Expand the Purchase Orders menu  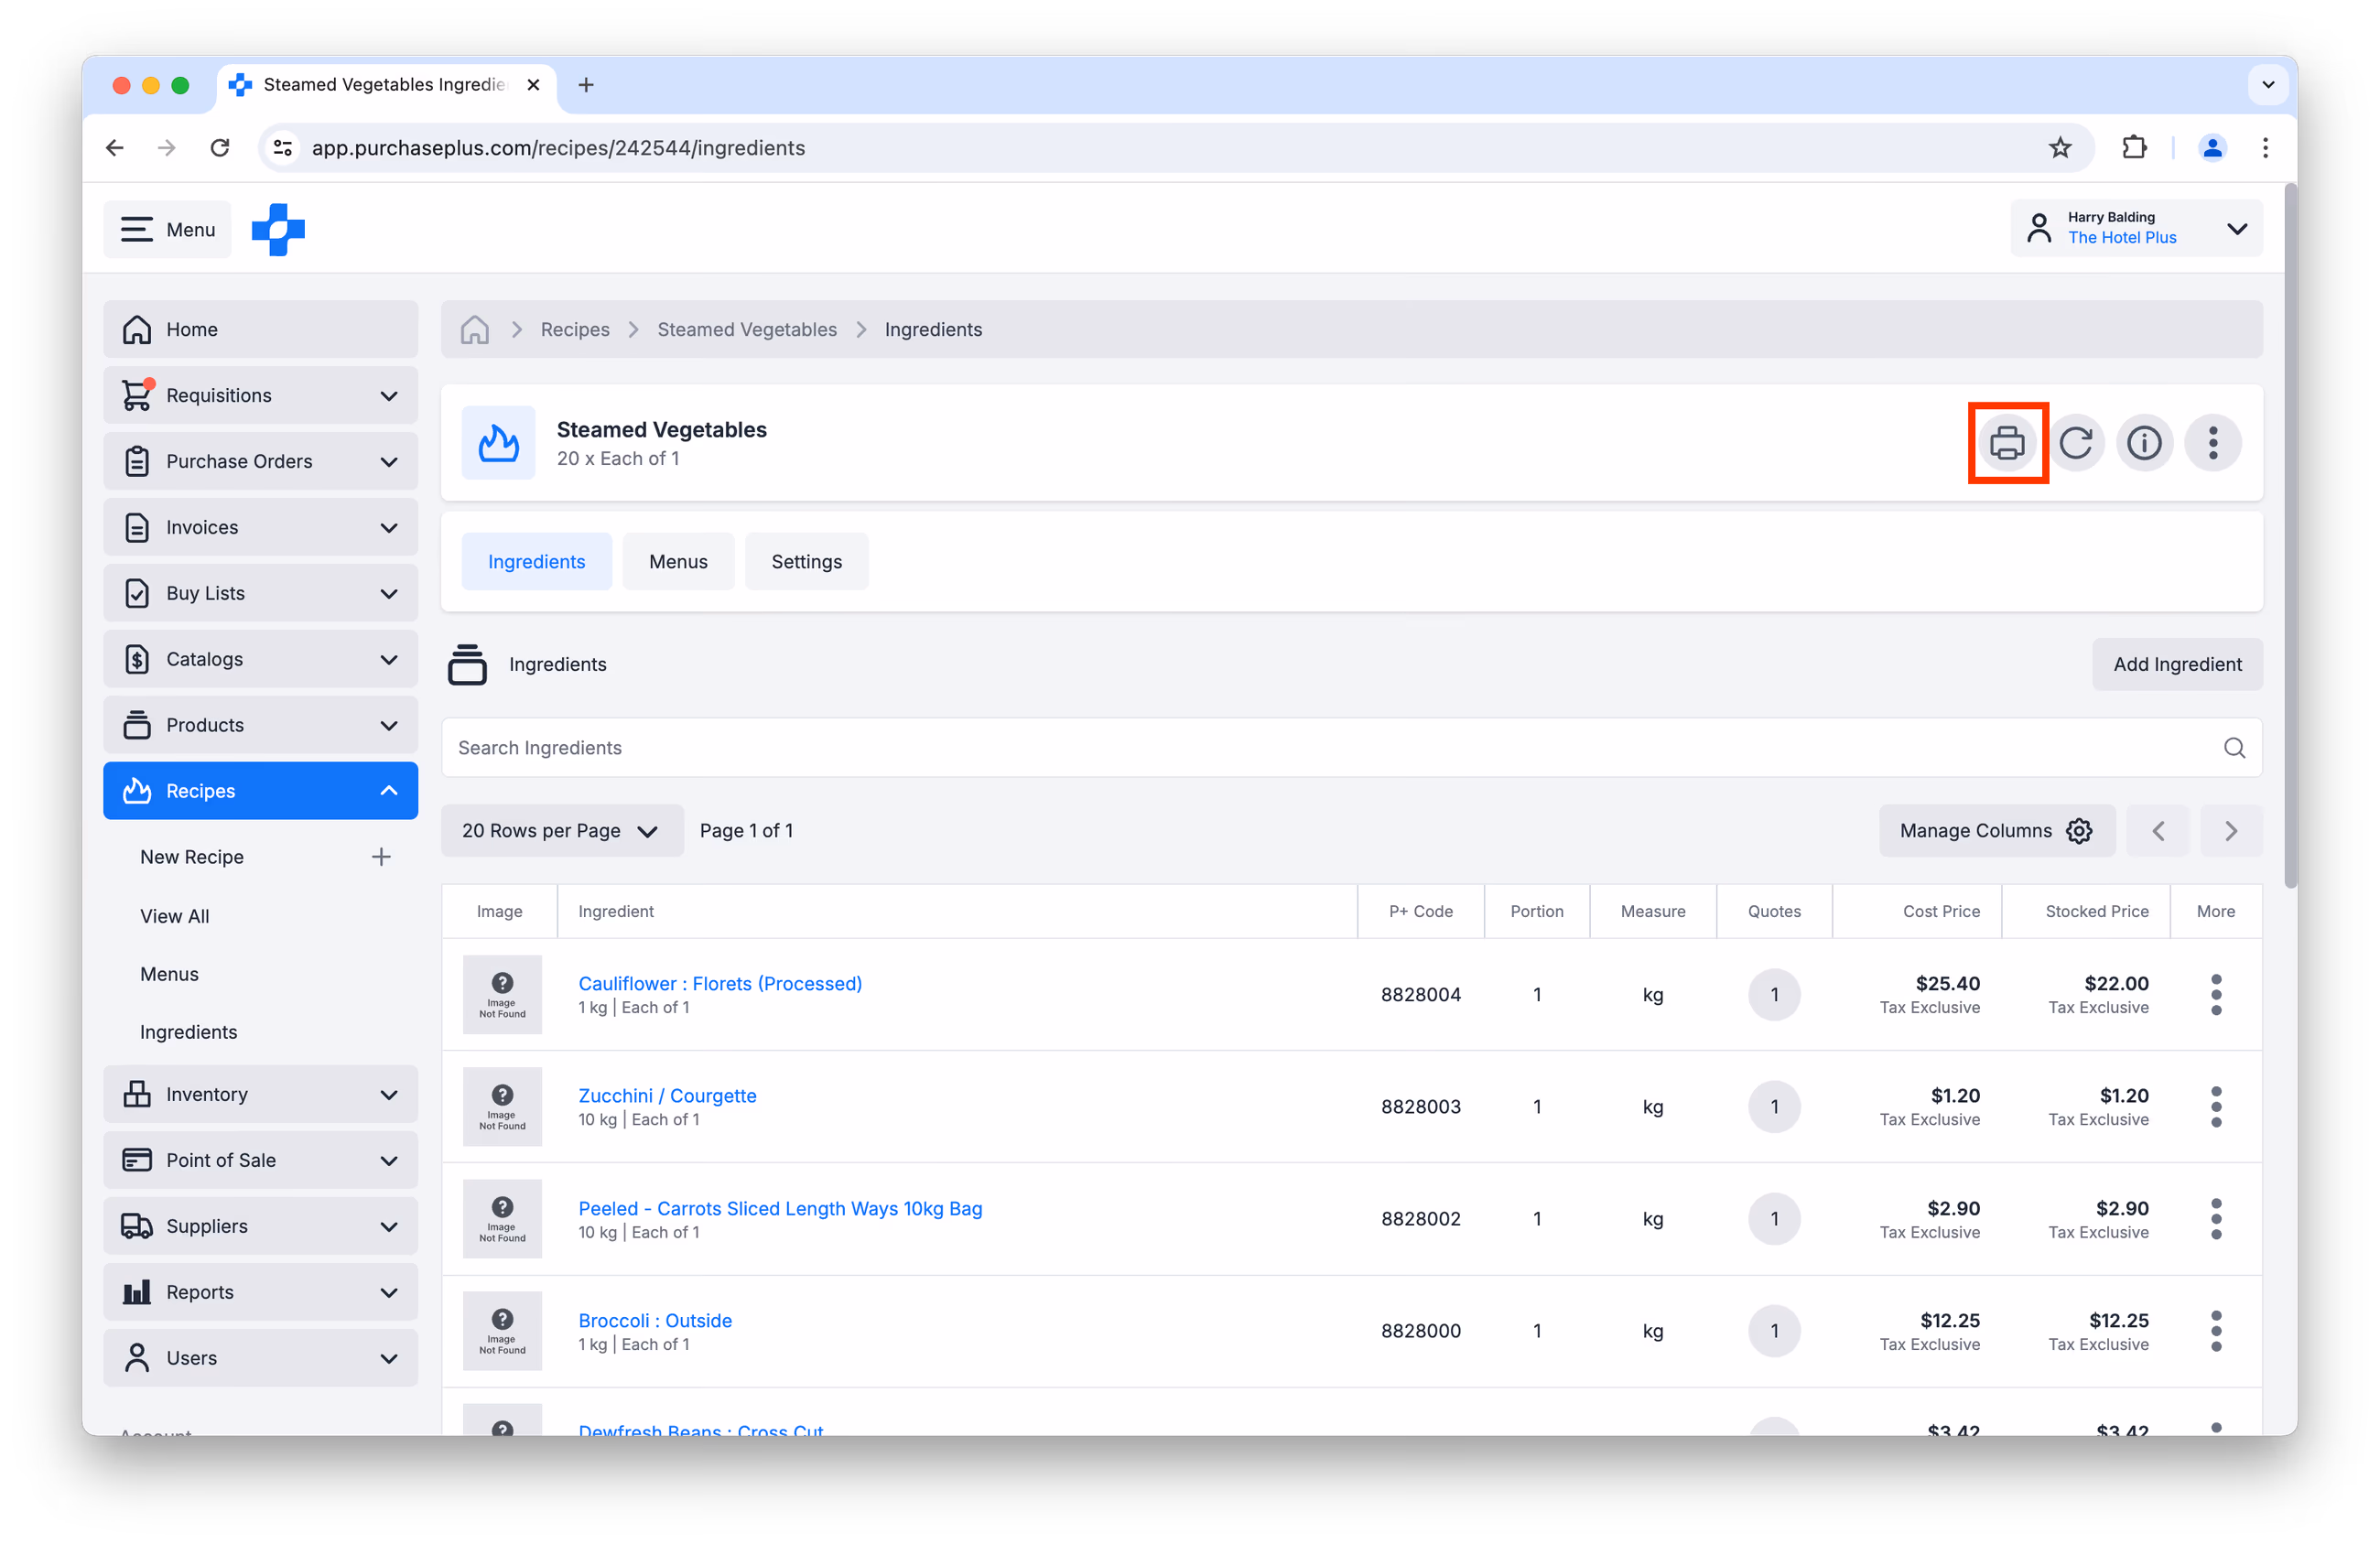click(261, 461)
